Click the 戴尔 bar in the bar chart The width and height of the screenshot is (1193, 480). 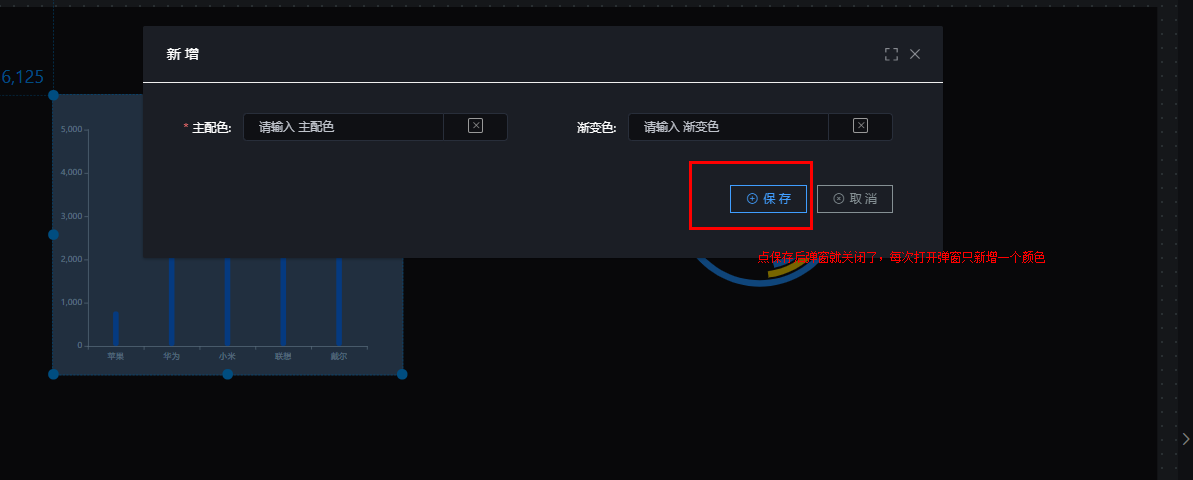[339, 302]
